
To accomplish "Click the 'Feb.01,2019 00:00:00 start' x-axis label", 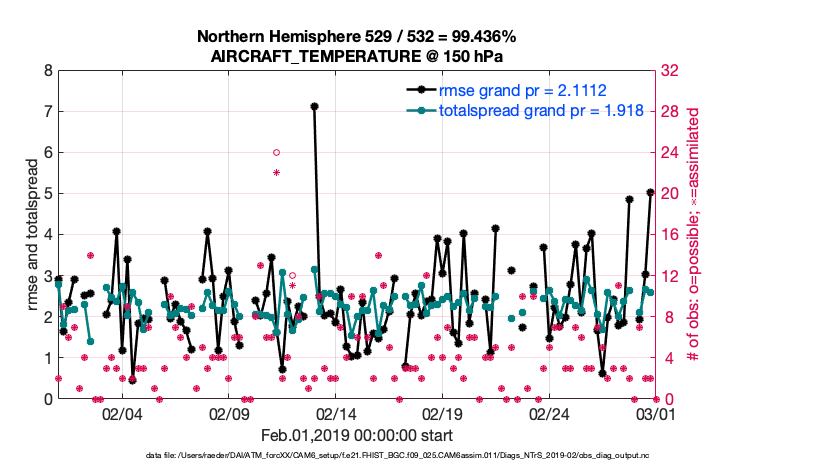I will (x=356, y=436).
